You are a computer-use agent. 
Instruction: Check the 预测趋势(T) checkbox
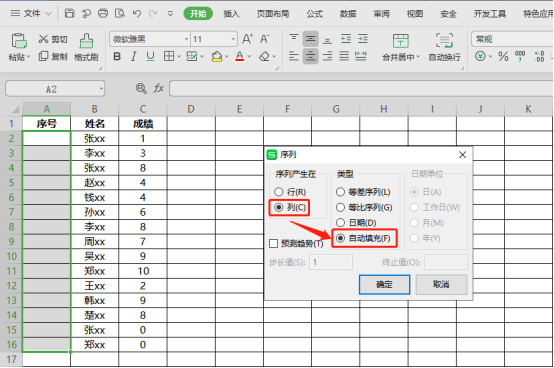click(x=273, y=243)
